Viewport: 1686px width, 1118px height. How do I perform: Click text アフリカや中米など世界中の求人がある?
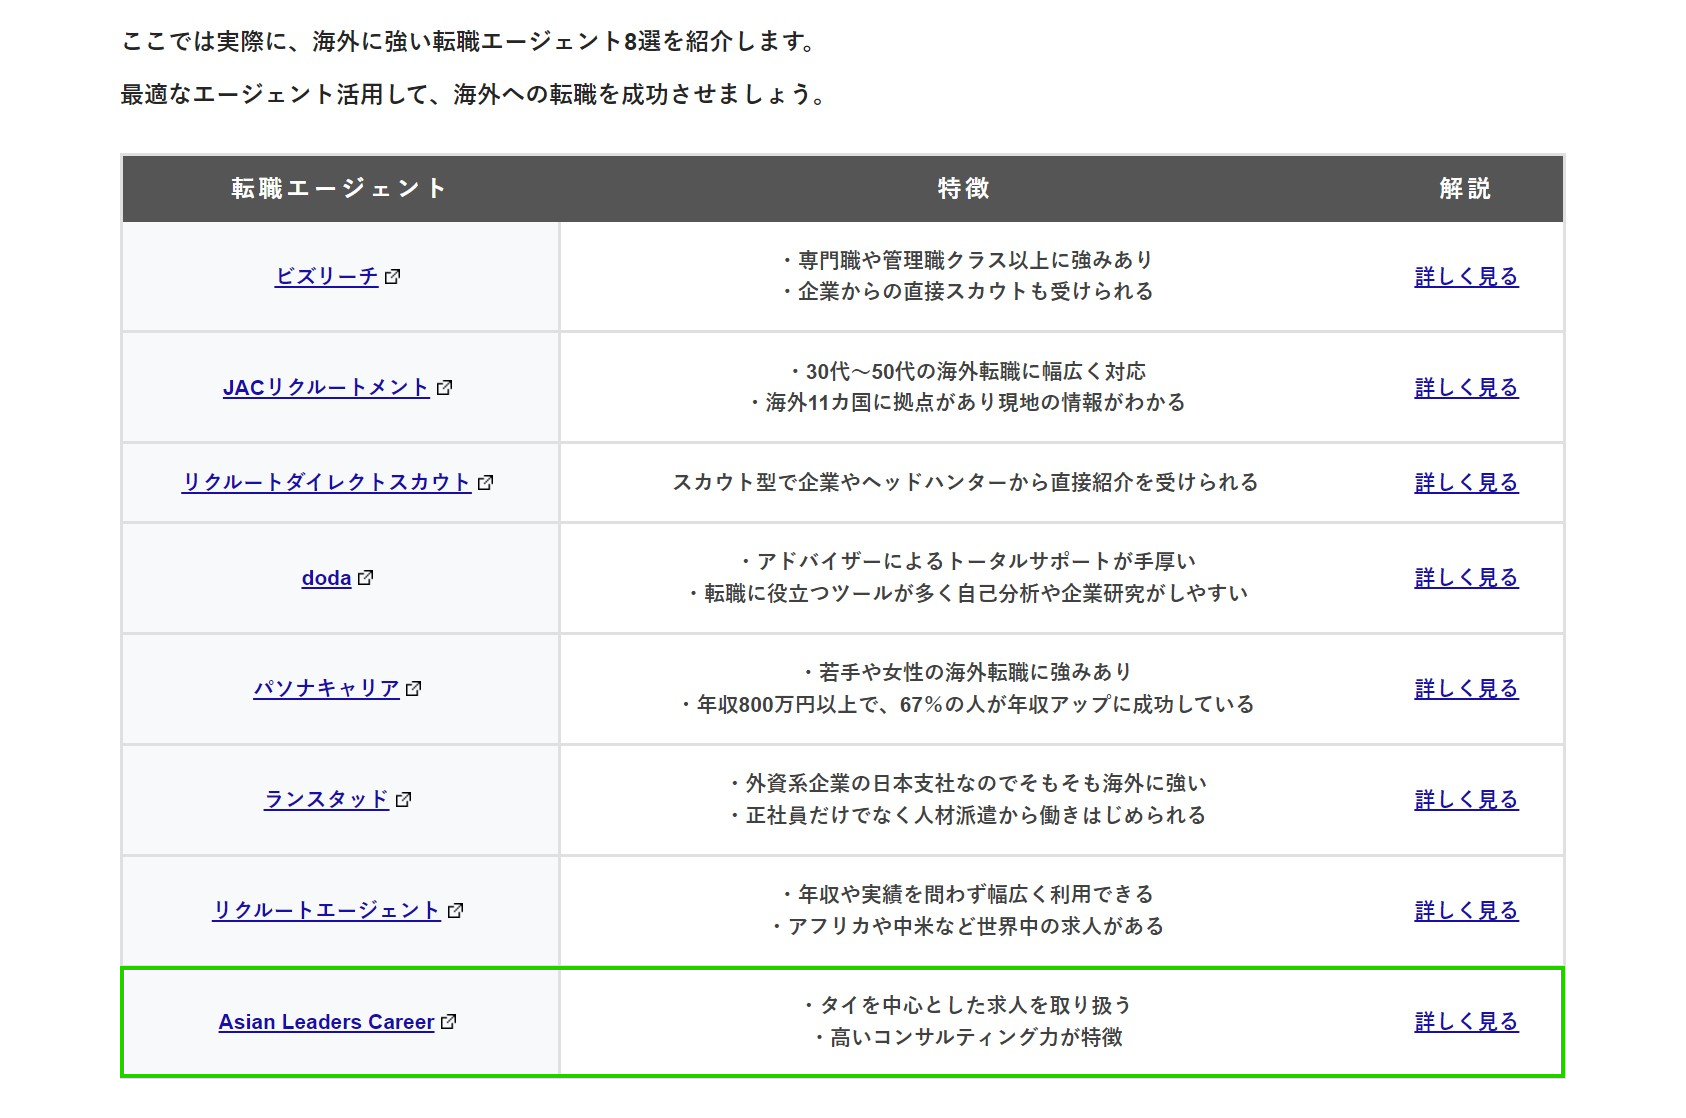click(x=976, y=926)
